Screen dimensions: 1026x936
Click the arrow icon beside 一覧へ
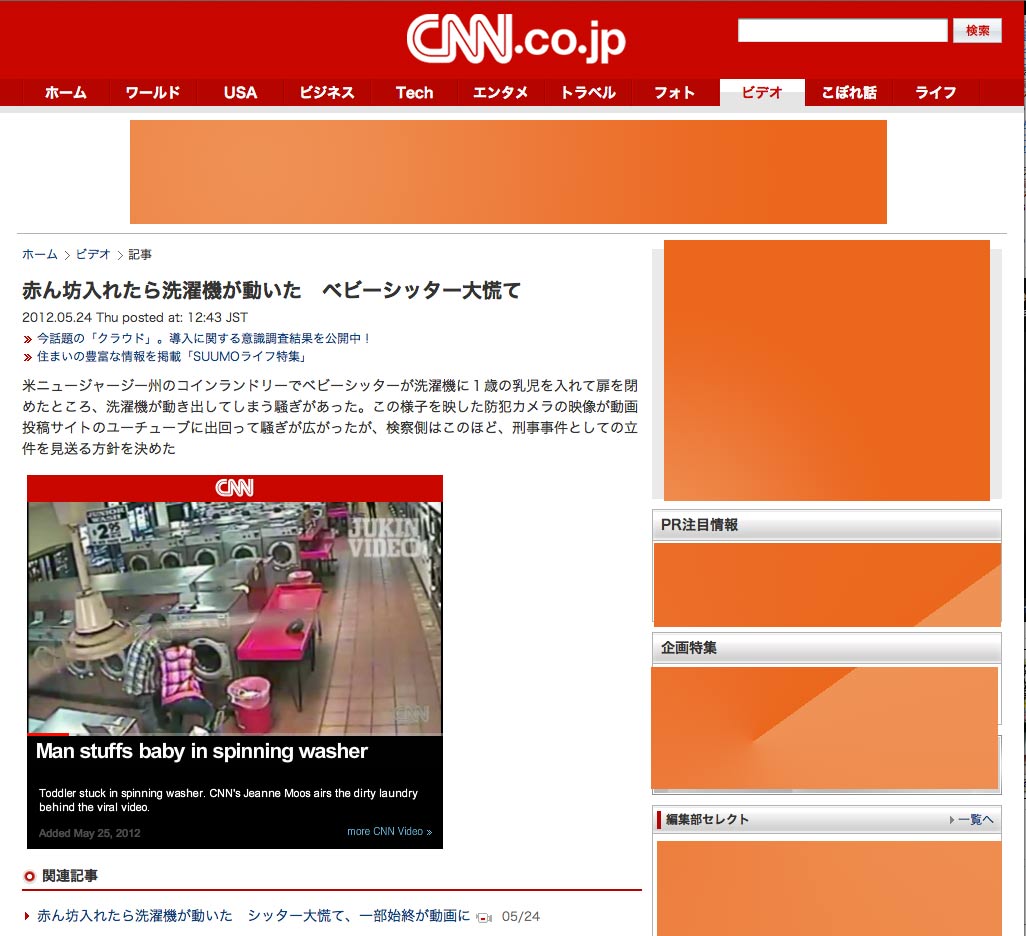click(x=951, y=819)
